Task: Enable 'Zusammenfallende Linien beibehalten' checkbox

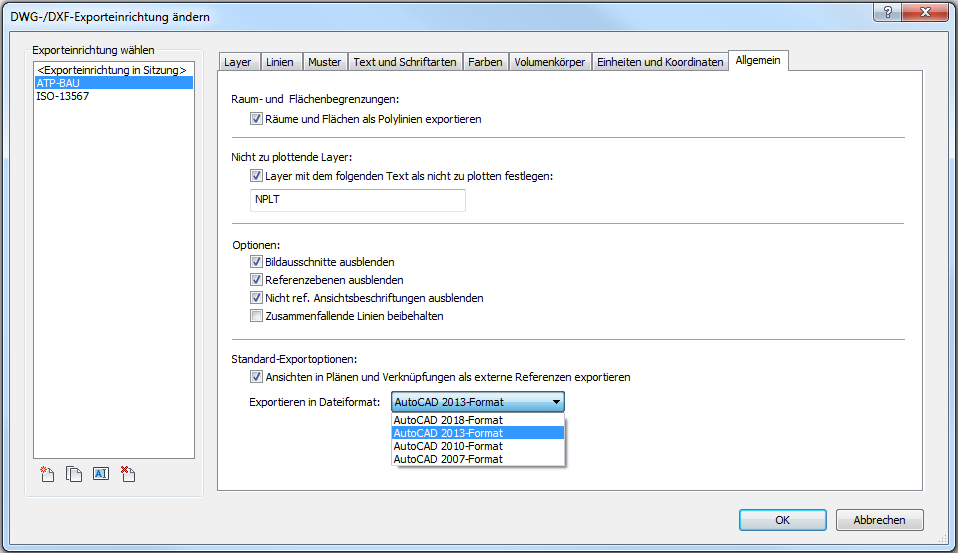Action: pyautogui.click(x=257, y=316)
